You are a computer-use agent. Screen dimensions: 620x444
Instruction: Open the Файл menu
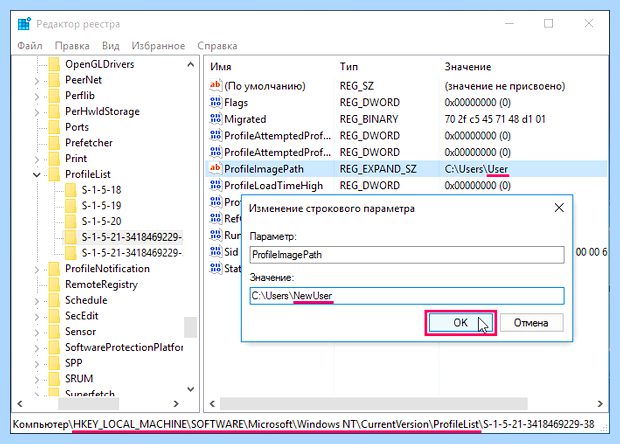coord(30,46)
